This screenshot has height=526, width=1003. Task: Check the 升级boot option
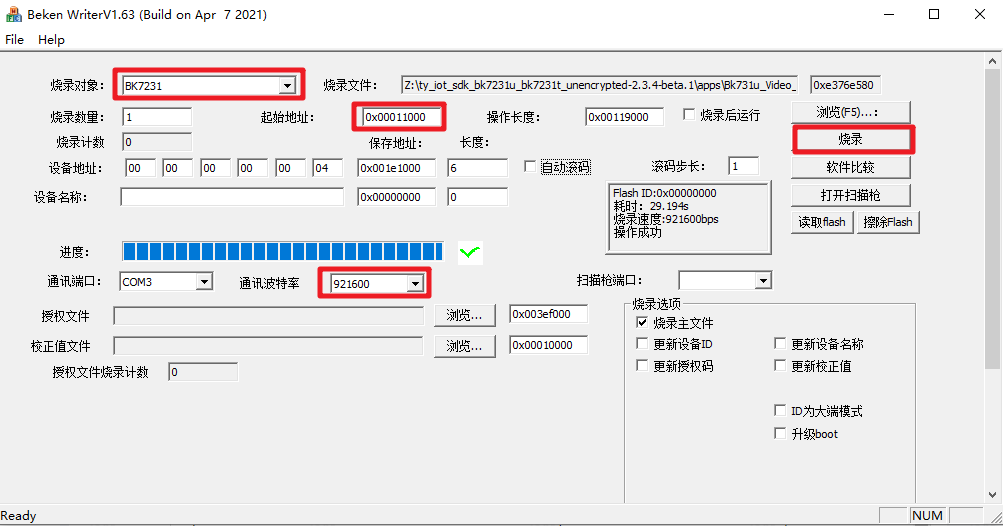point(780,433)
